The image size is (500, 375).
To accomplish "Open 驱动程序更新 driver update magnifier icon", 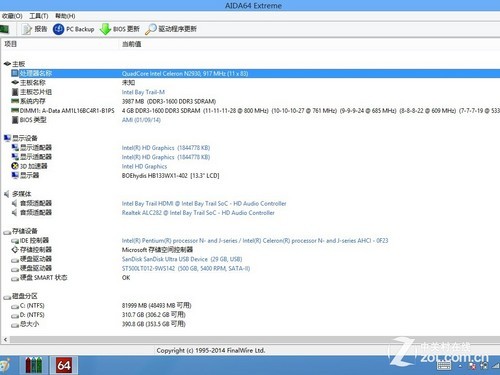I will pos(150,29).
